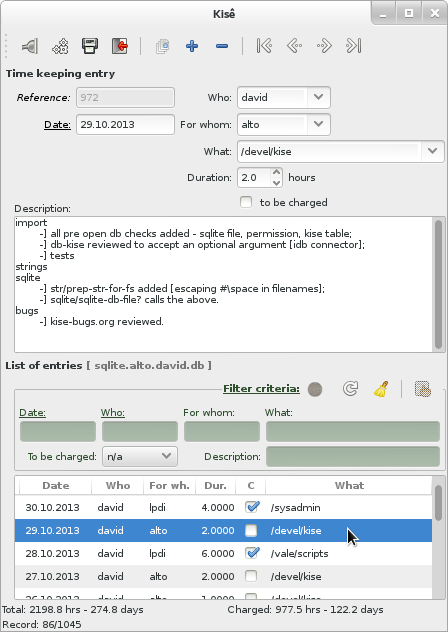The height and width of the screenshot is (632, 448).
Task: Click the 6.0000 duration cell
Action: 217,553
